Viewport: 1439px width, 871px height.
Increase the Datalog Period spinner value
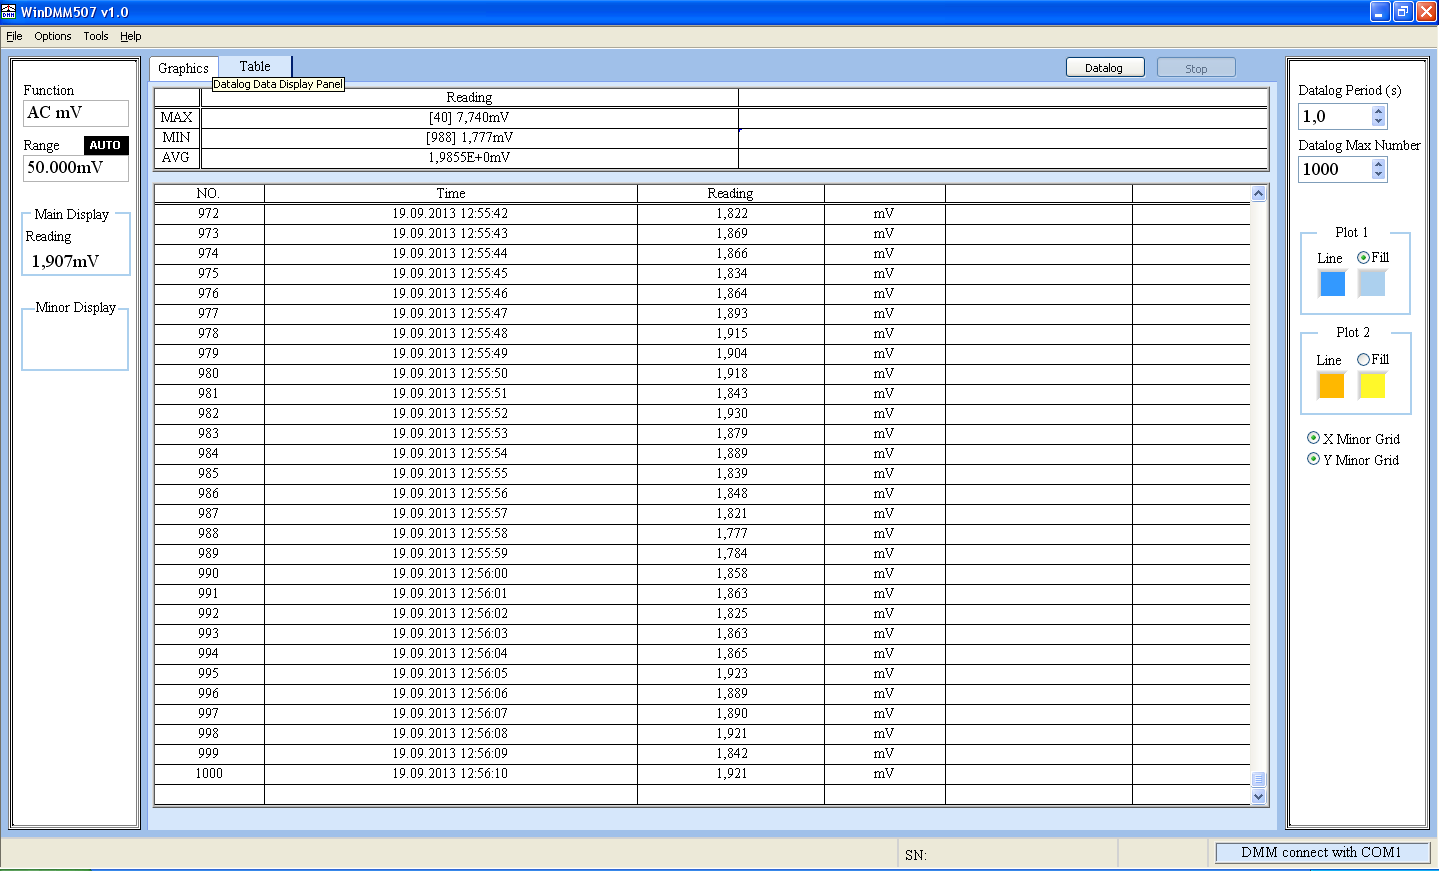pos(1379,111)
